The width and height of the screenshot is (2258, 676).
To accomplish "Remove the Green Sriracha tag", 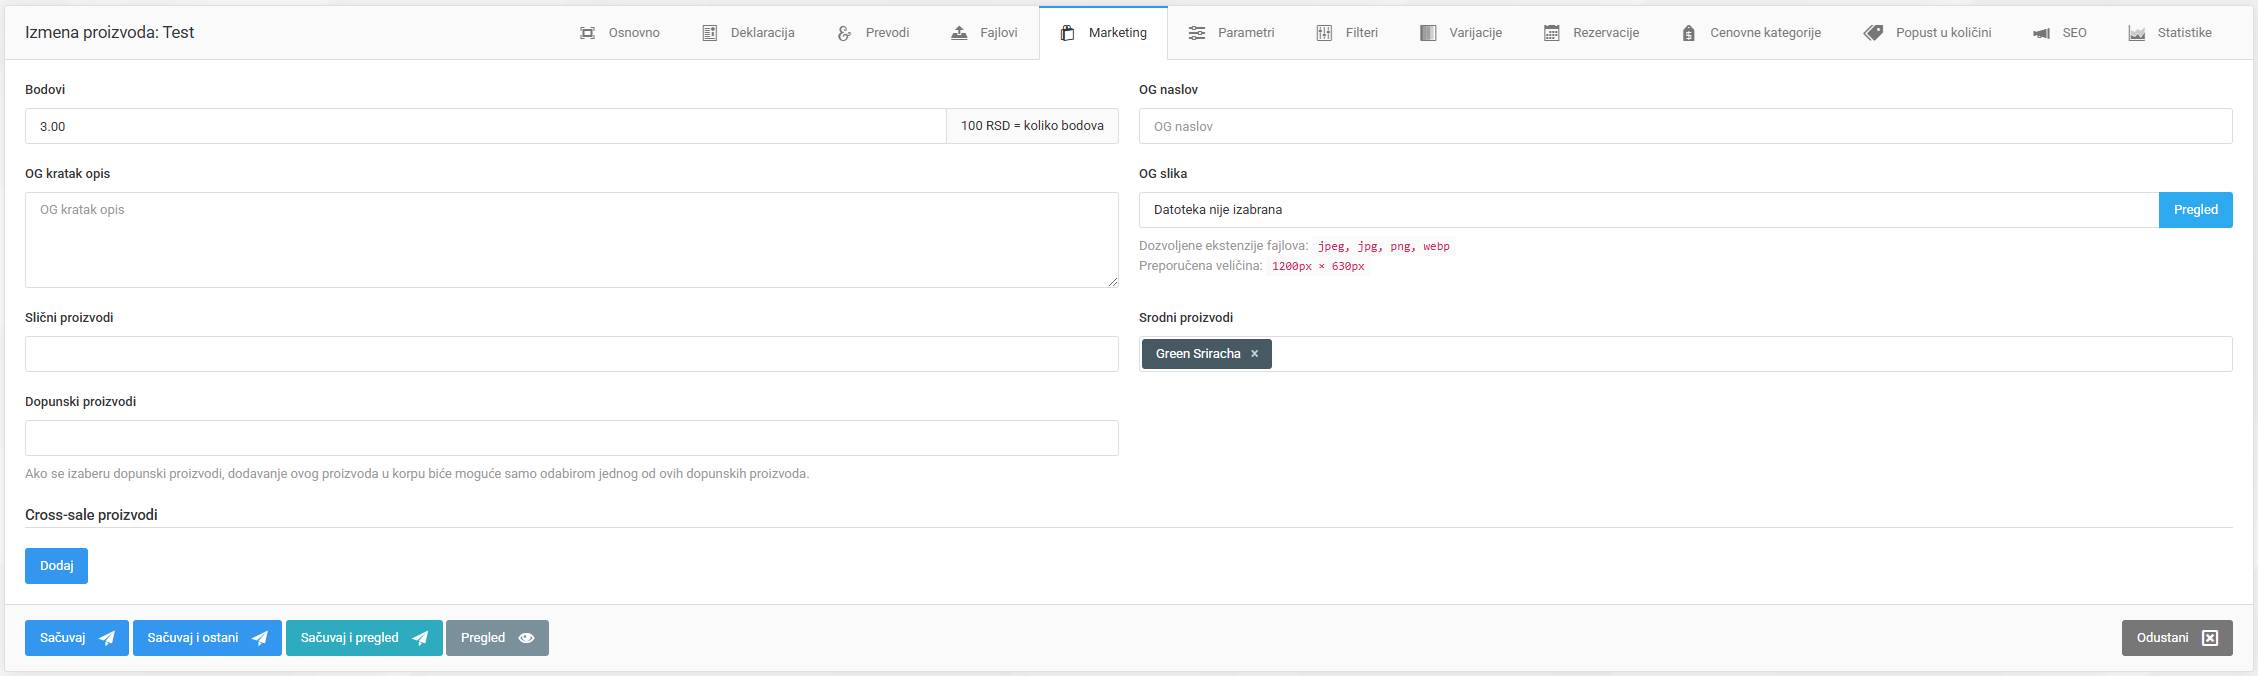I will 1254,354.
